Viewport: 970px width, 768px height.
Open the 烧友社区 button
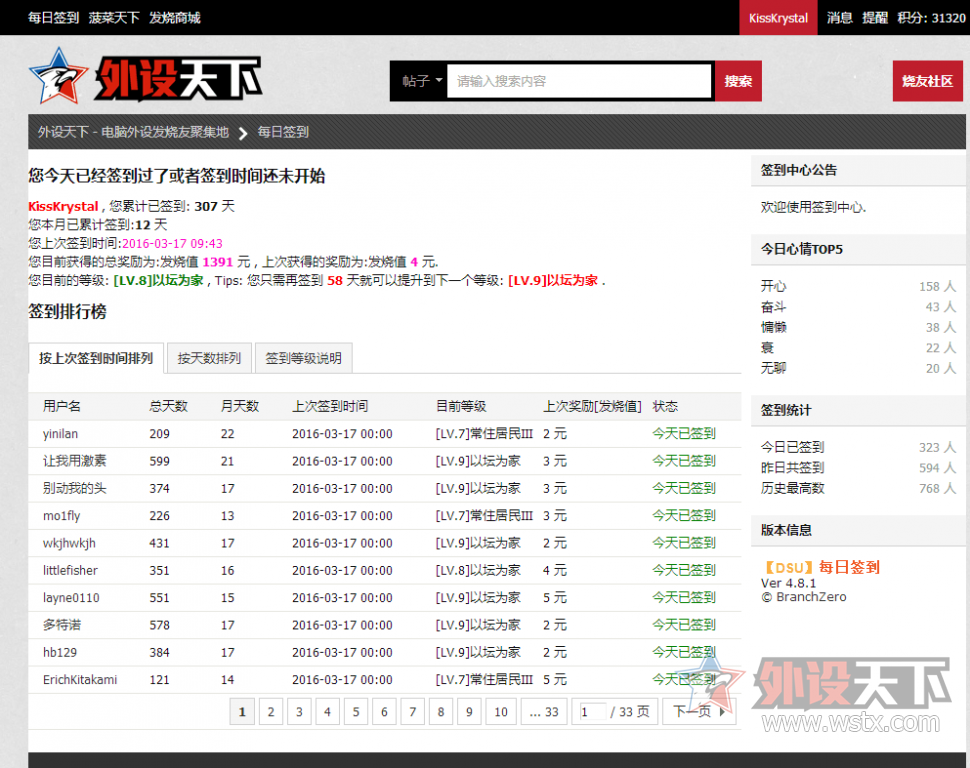(x=927, y=81)
